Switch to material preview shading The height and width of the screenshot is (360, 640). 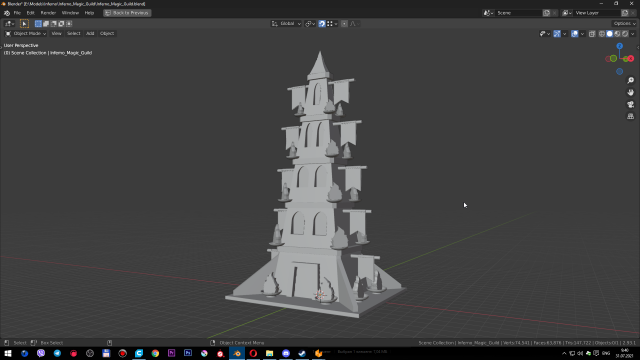pos(617,34)
